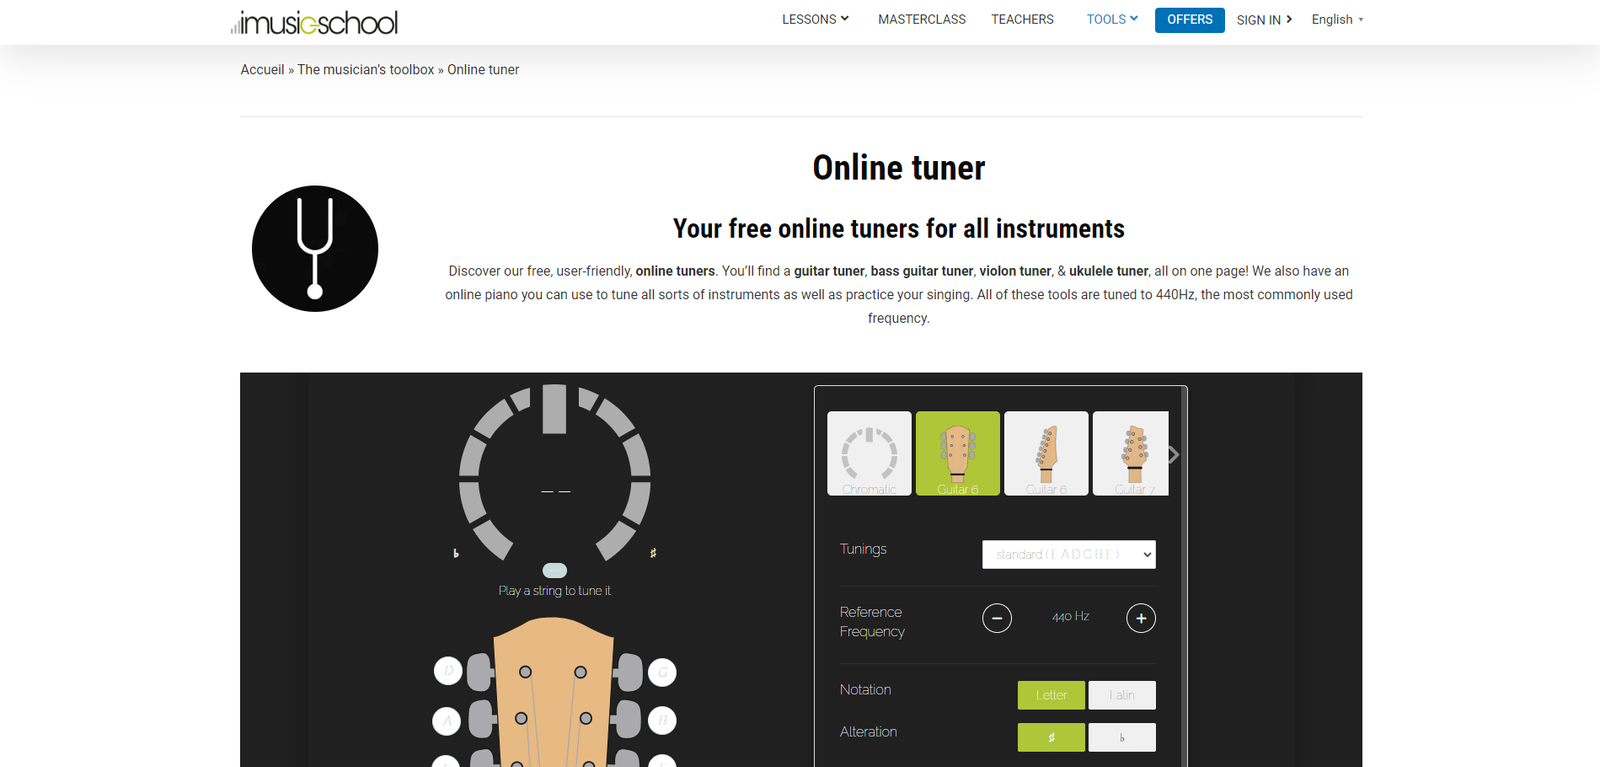Select the B string note circle
Viewport: 1600px width, 767px height.
[662, 720]
